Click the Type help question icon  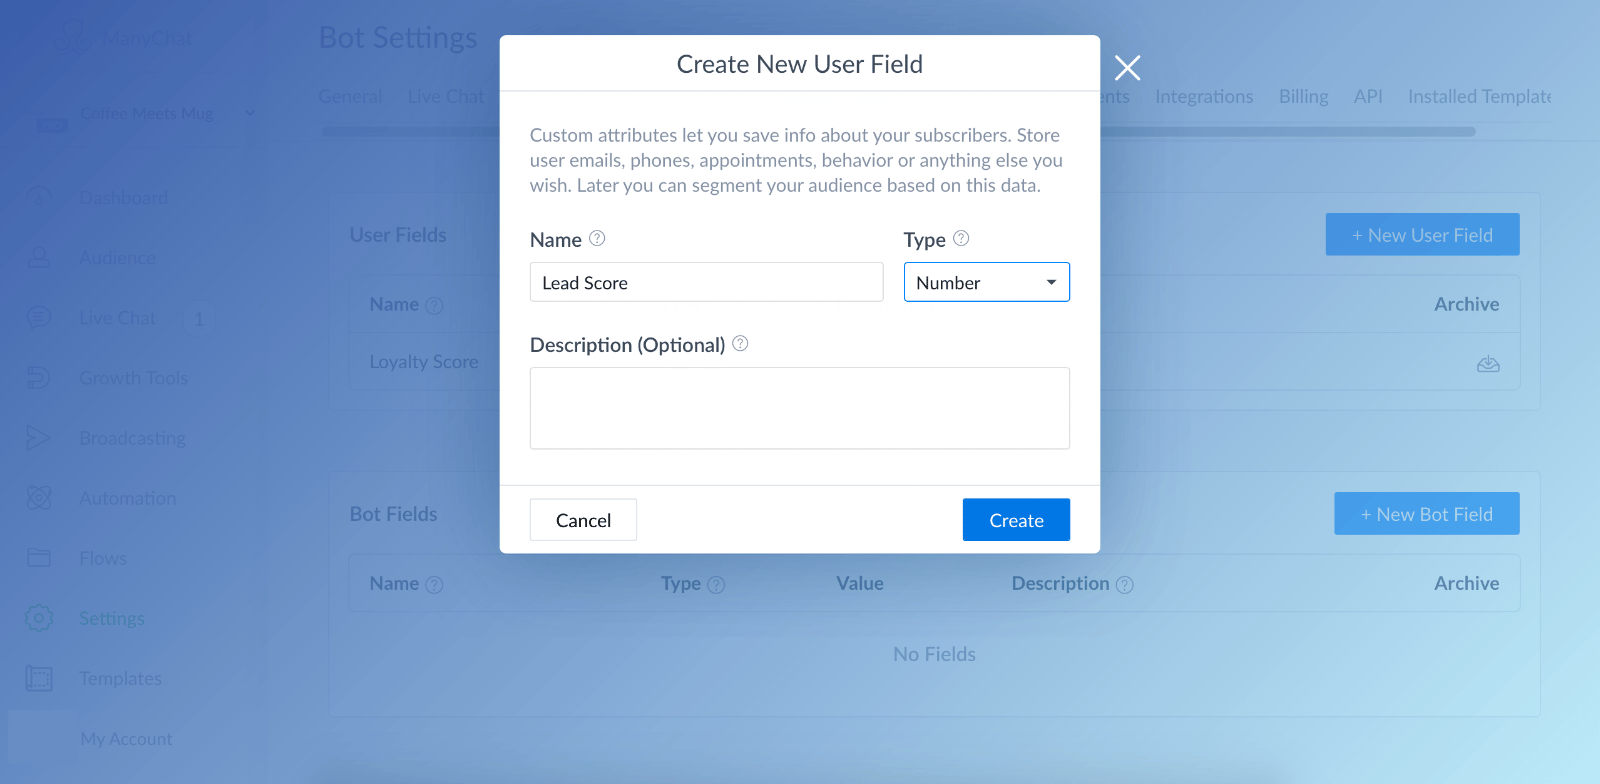[x=961, y=238]
